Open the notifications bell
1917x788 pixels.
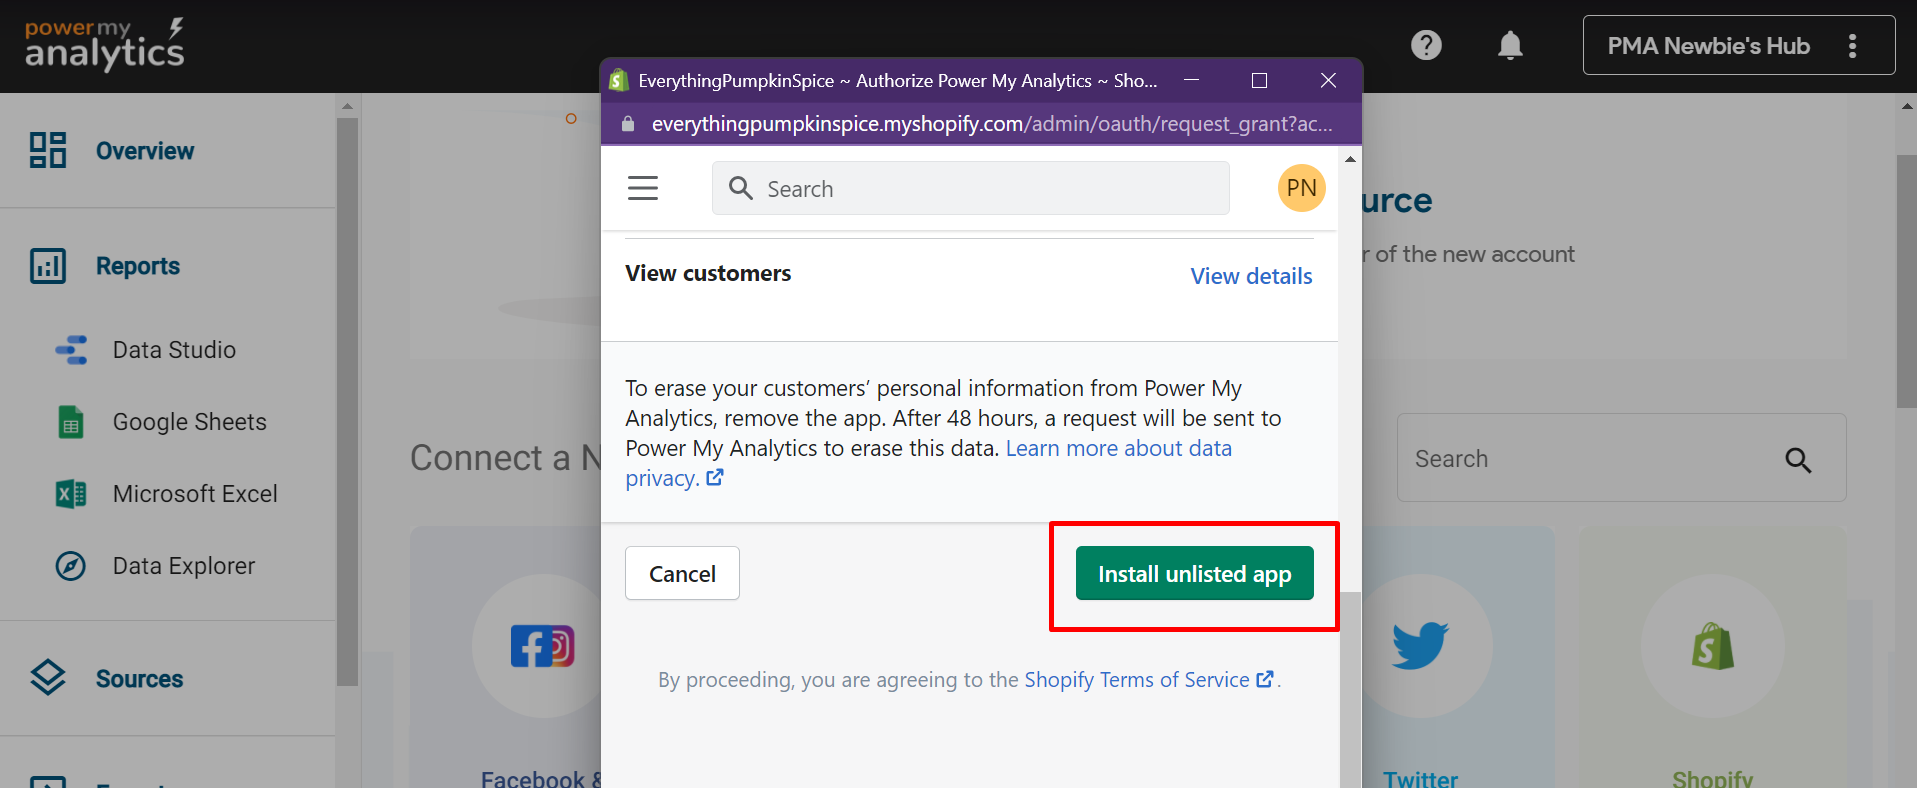coord(1510,45)
